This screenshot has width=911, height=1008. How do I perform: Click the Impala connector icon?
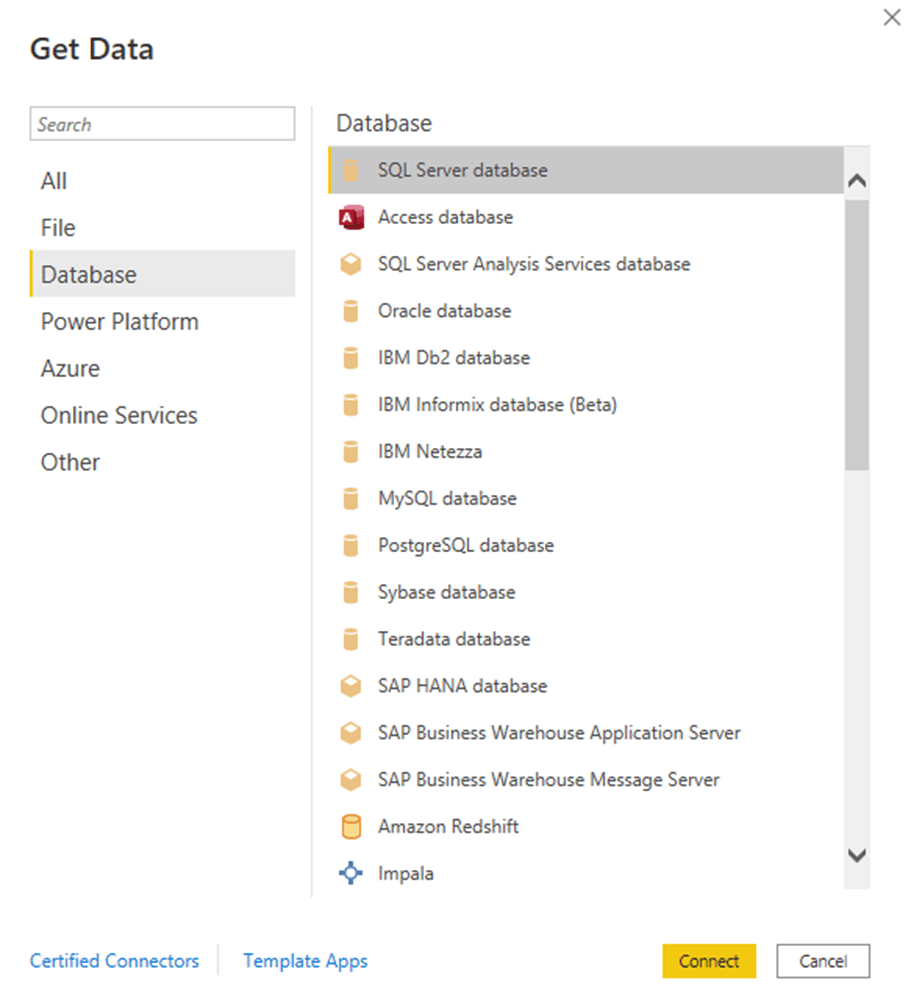351,873
